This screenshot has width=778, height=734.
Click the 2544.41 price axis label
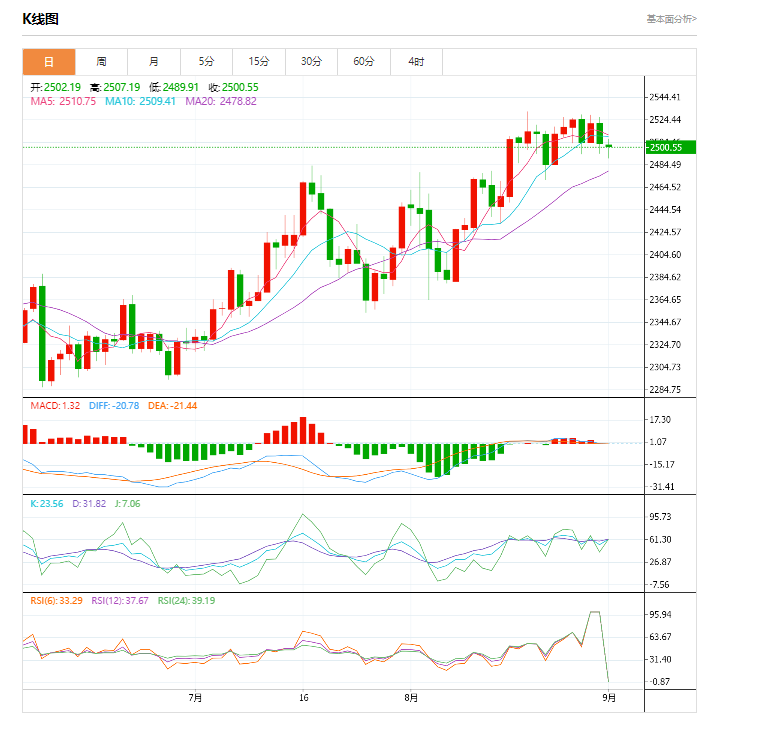[665, 97]
